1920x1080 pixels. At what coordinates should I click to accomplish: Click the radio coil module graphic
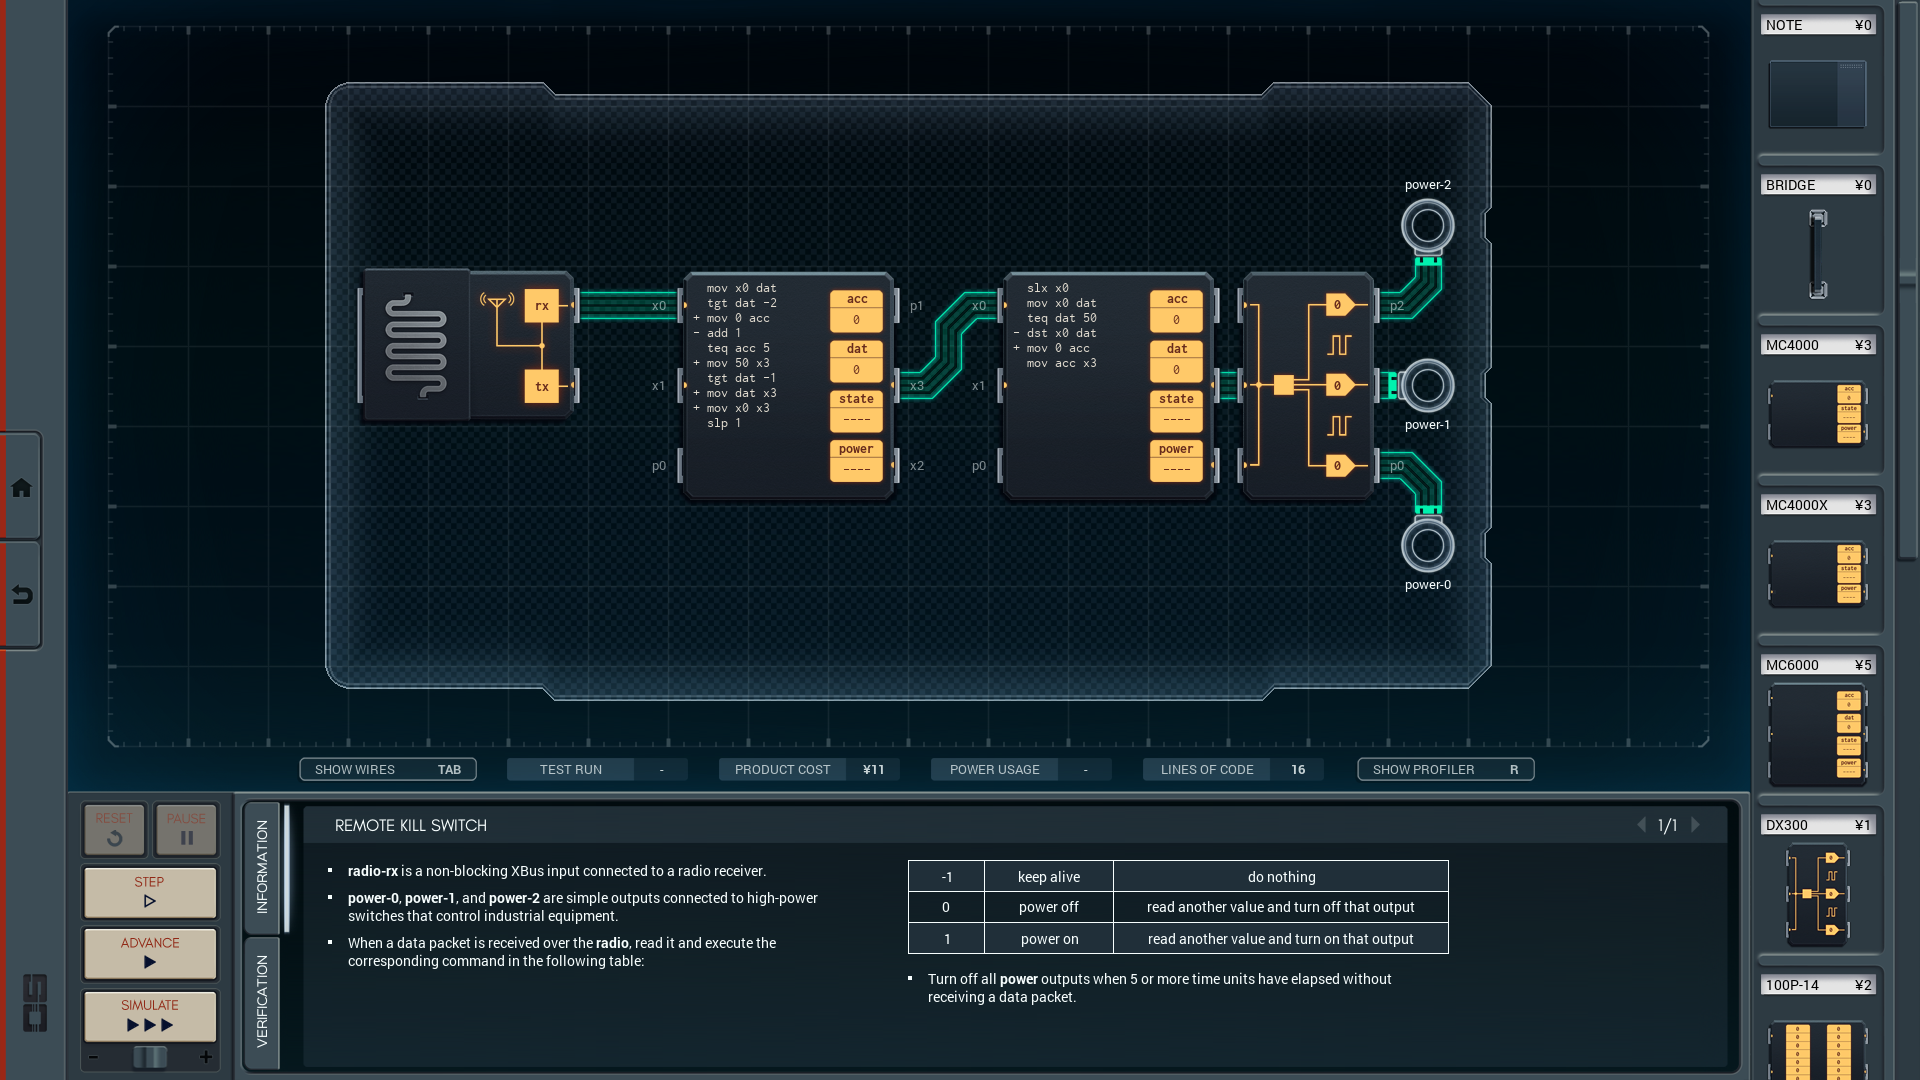(416, 345)
